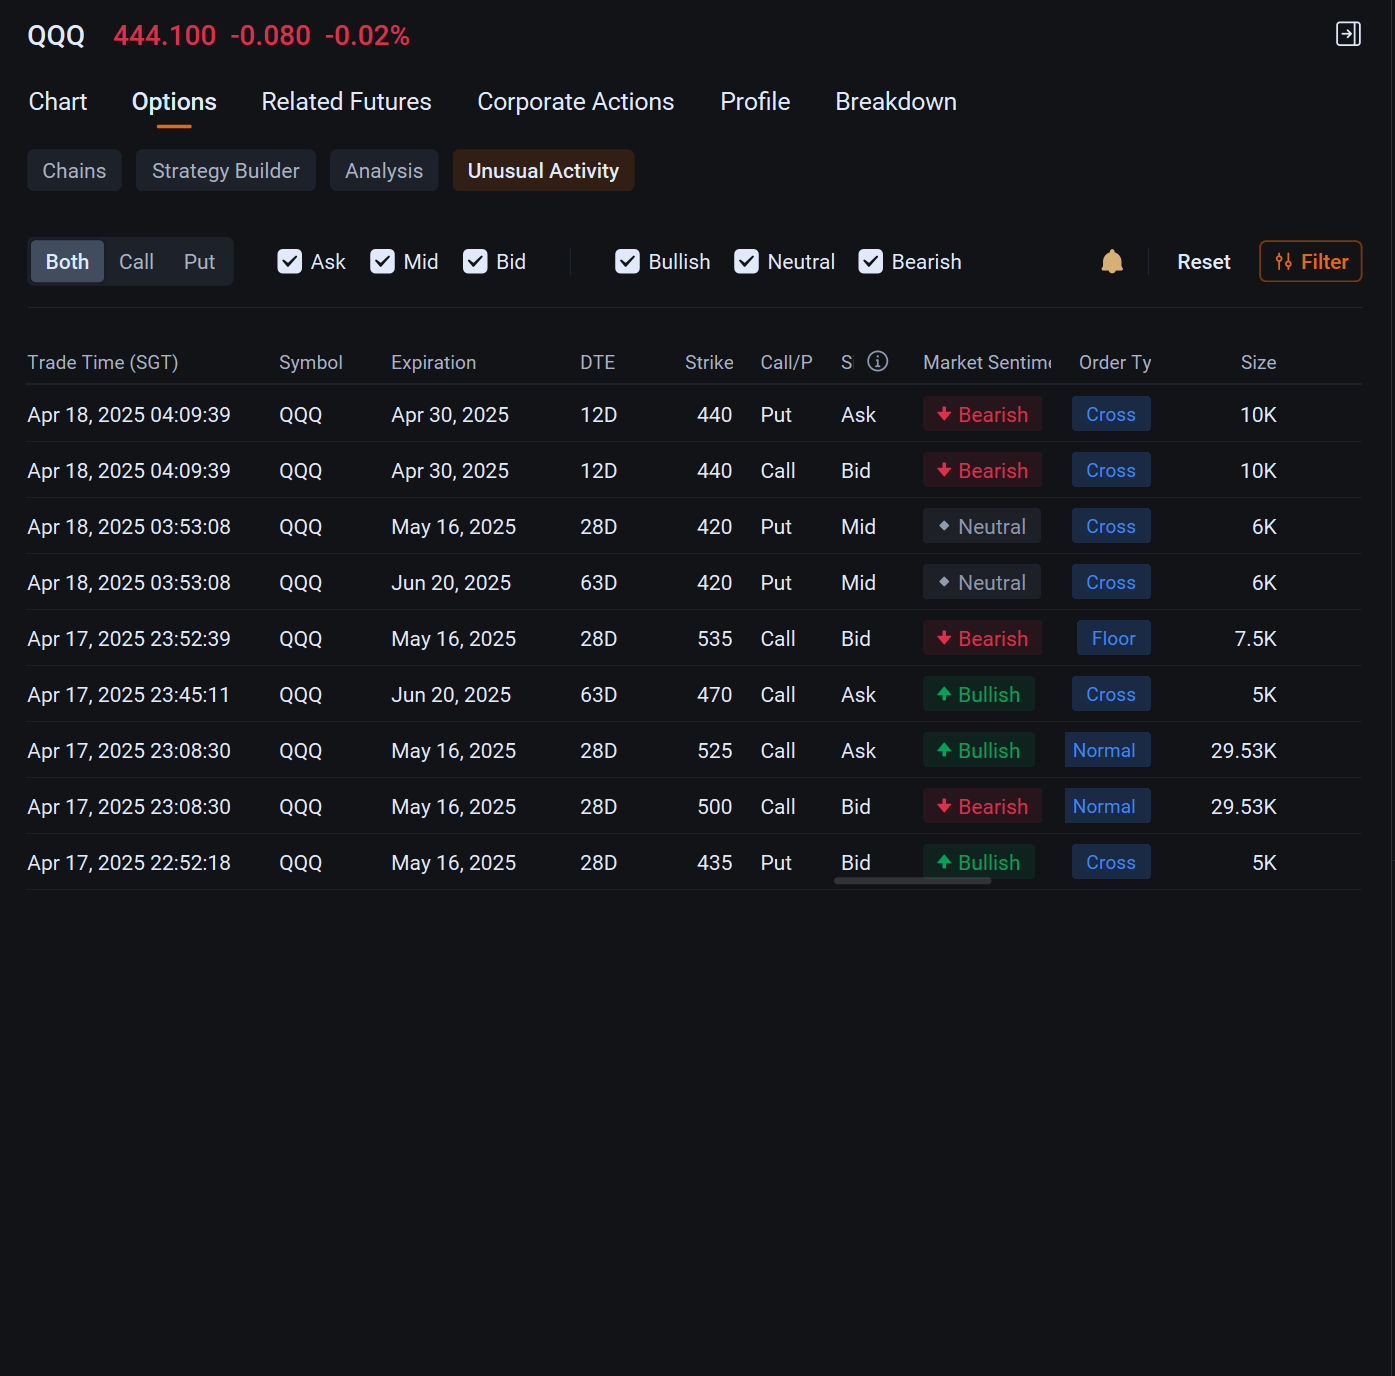The width and height of the screenshot is (1395, 1376).
Task: Click Normal tag on 500 Call row
Action: coord(1107,806)
